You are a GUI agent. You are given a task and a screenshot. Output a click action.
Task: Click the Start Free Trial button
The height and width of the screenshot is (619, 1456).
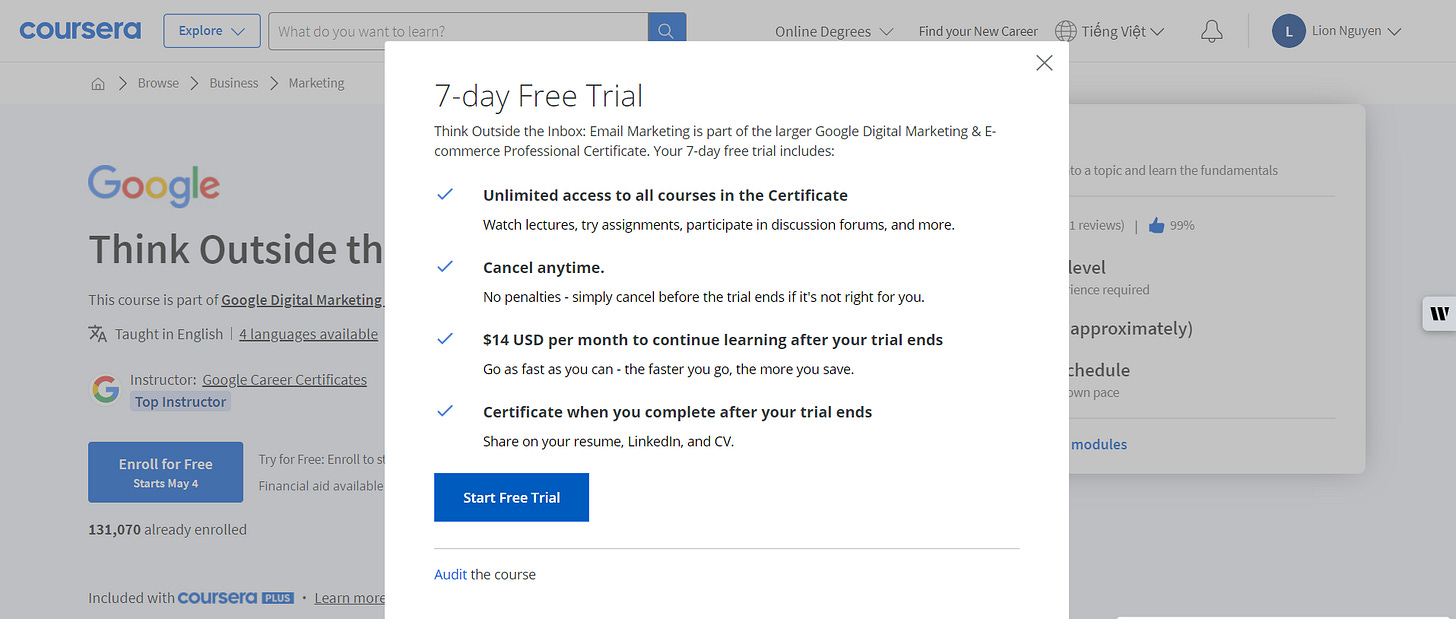511,497
